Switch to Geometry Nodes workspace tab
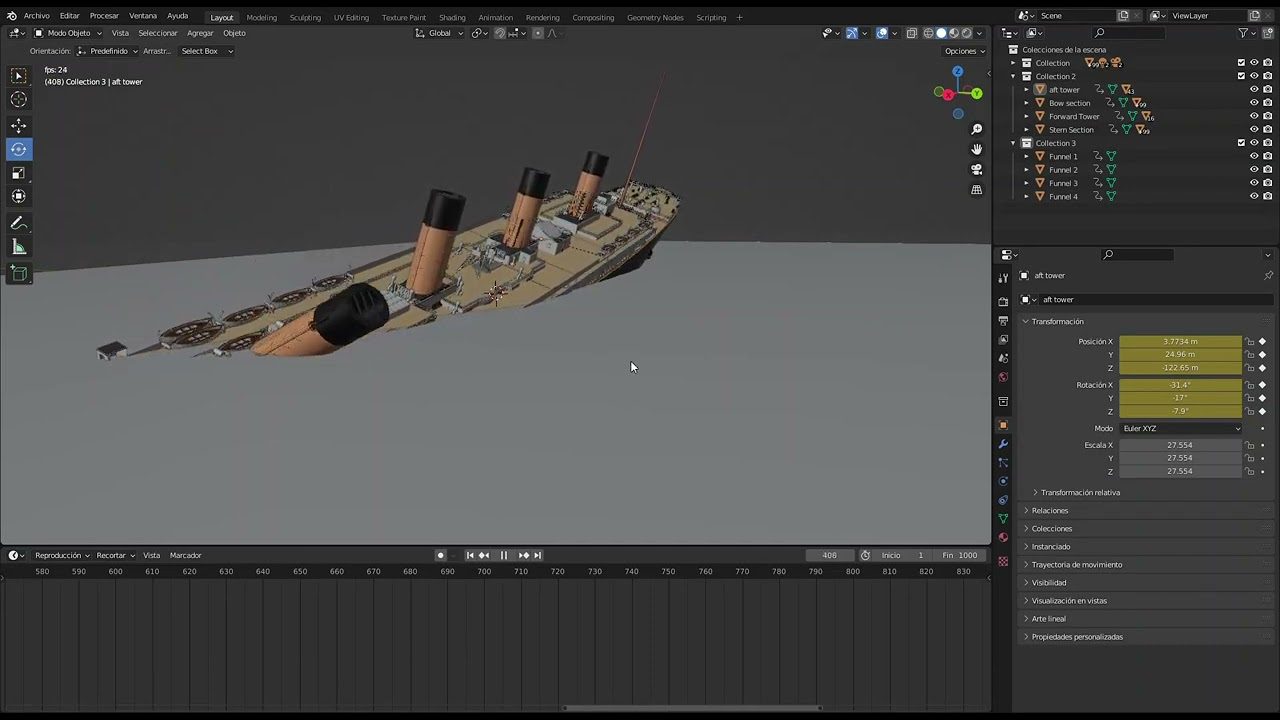Image resolution: width=1280 pixels, height=720 pixels. [655, 17]
